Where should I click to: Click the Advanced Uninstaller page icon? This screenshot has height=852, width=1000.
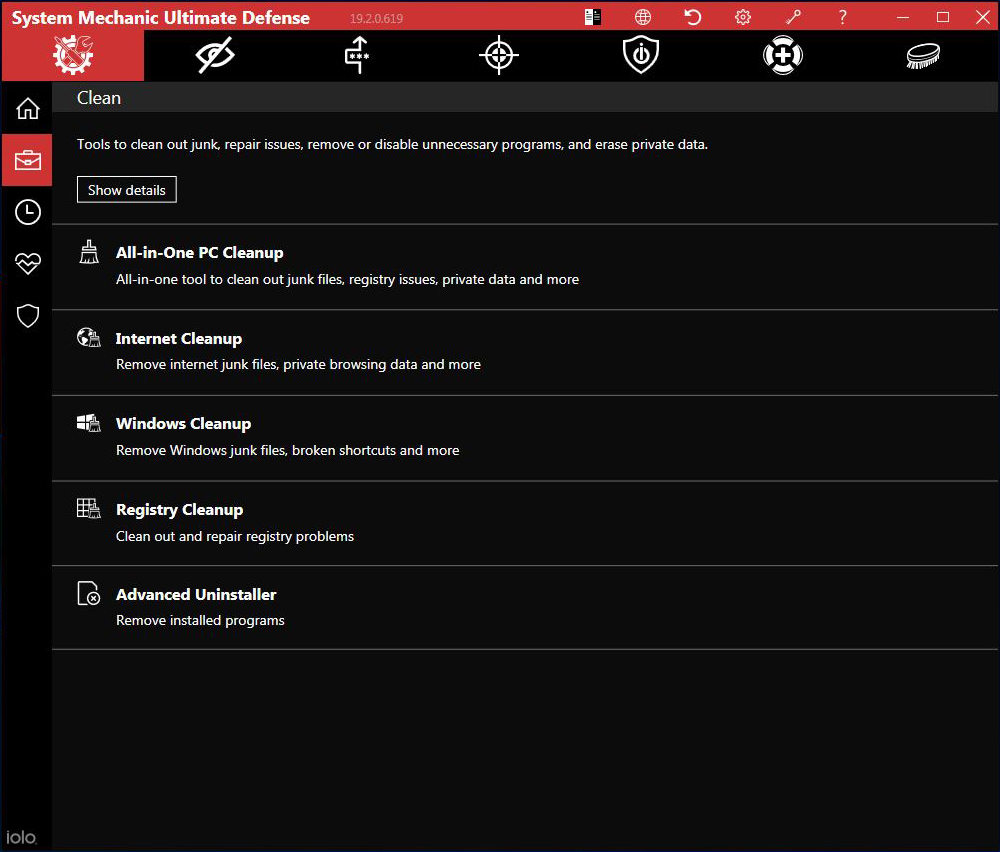click(x=89, y=593)
